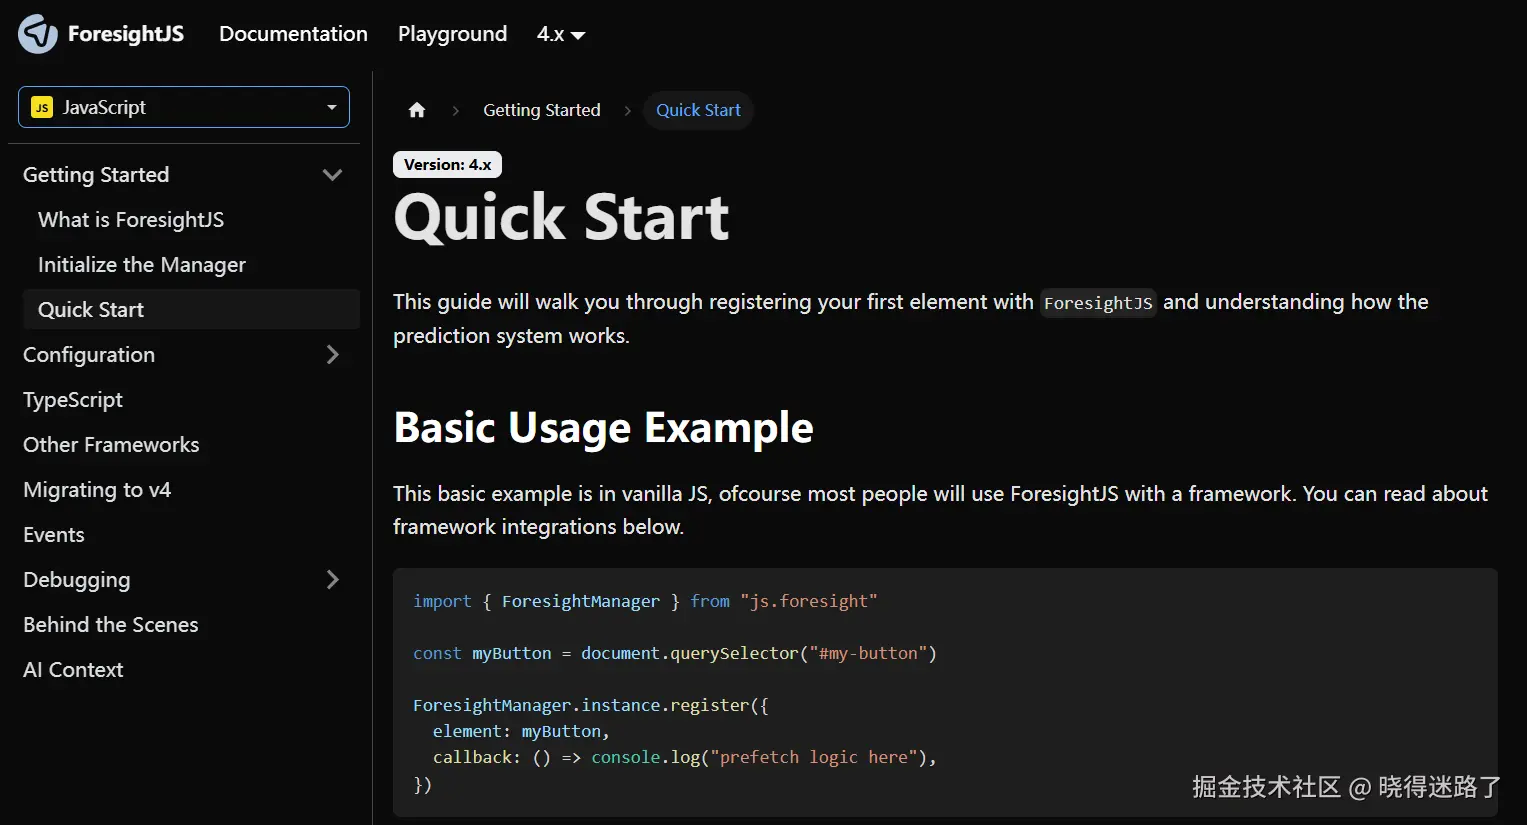Expand the Configuration section chevron
1527x825 pixels.
pos(332,355)
